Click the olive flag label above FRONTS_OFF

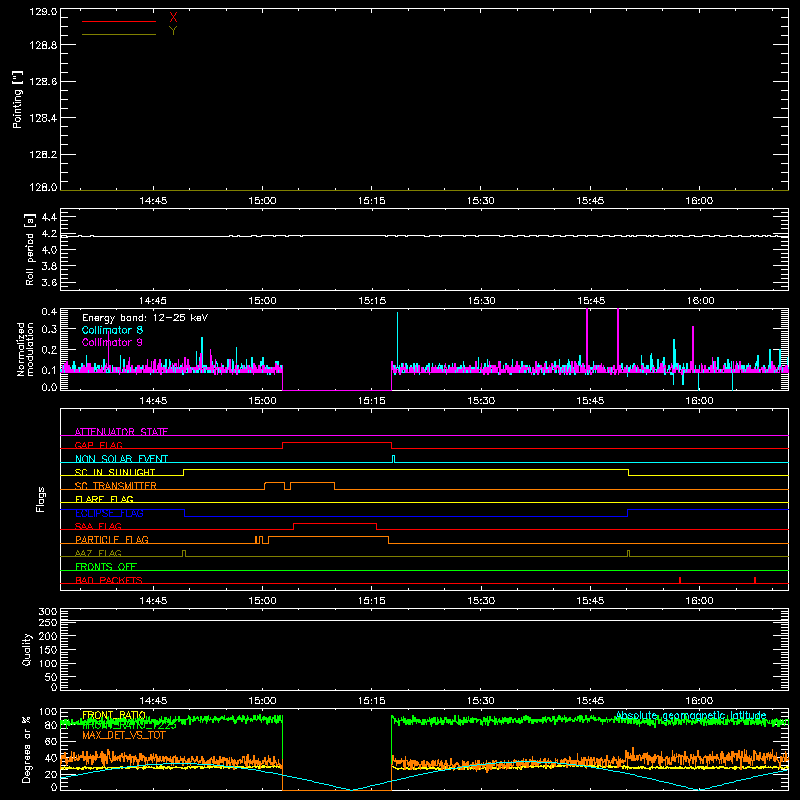pyautogui.click(x=98, y=553)
